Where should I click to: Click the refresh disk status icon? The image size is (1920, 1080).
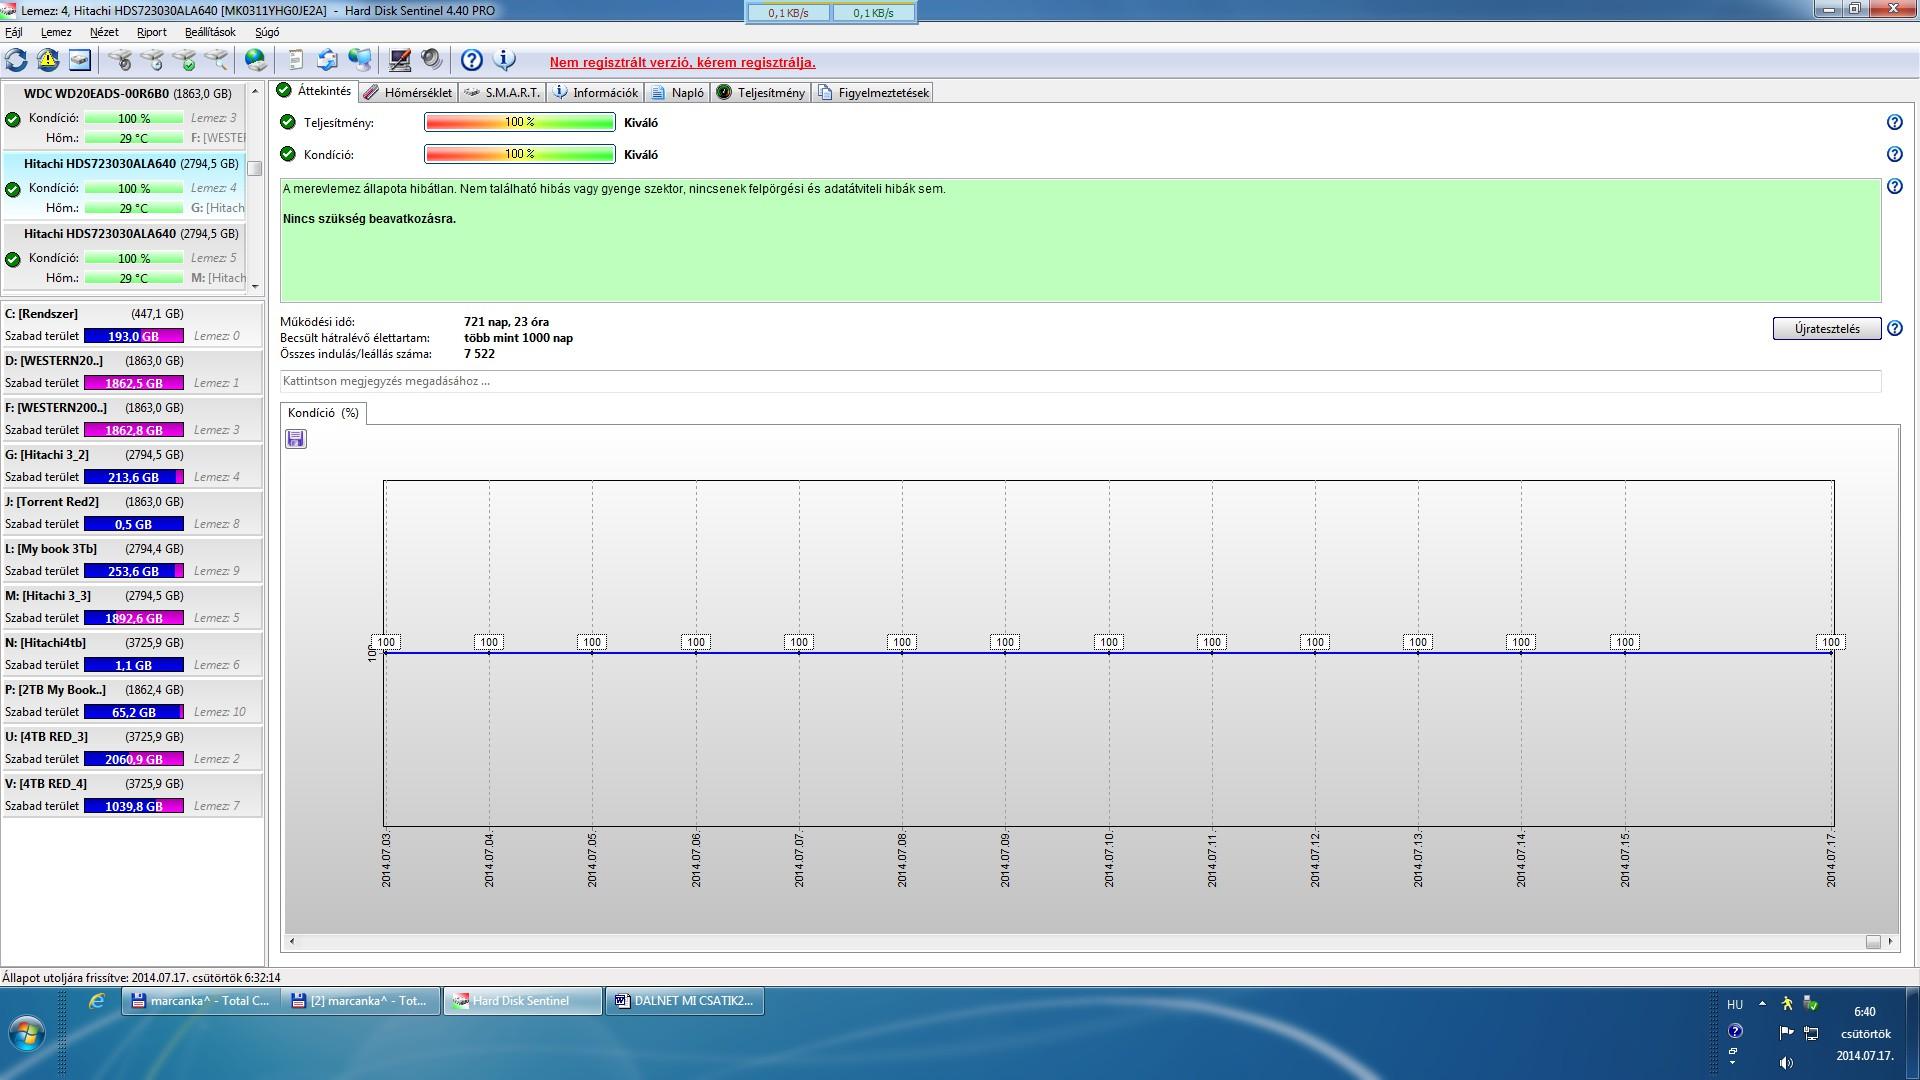point(17,60)
